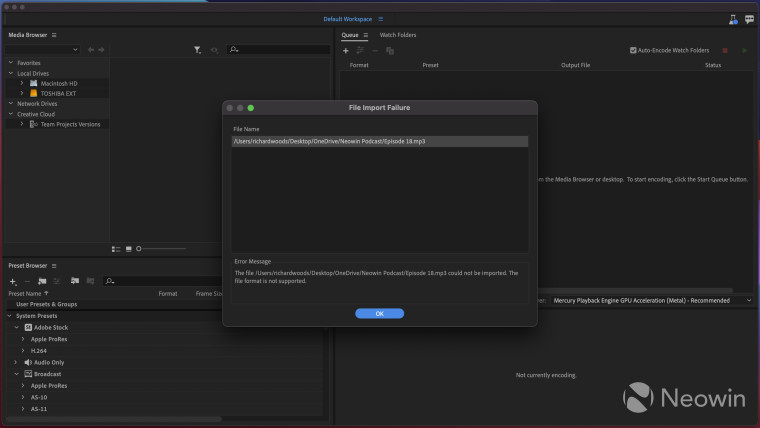The width and height of the screenshot is (760, 428).
Task: Collapse the System Presets group
Action: point(9,316)
